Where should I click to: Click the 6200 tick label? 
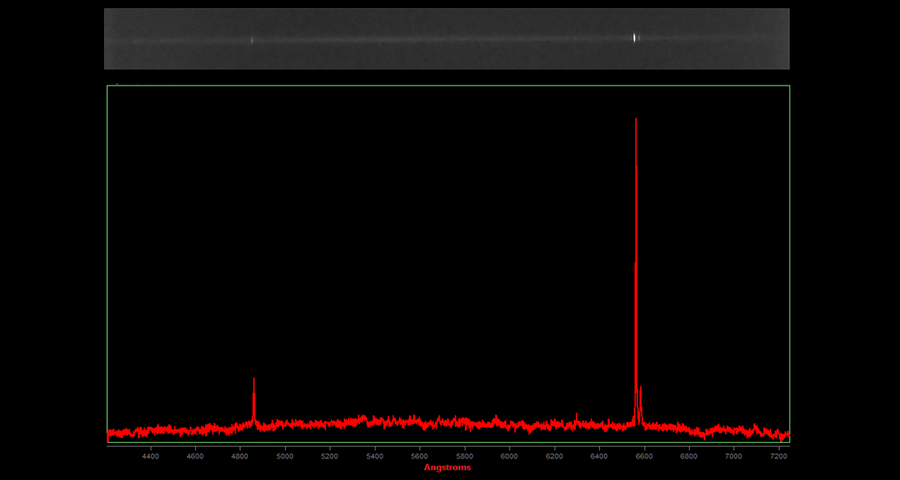pos(555,456)
